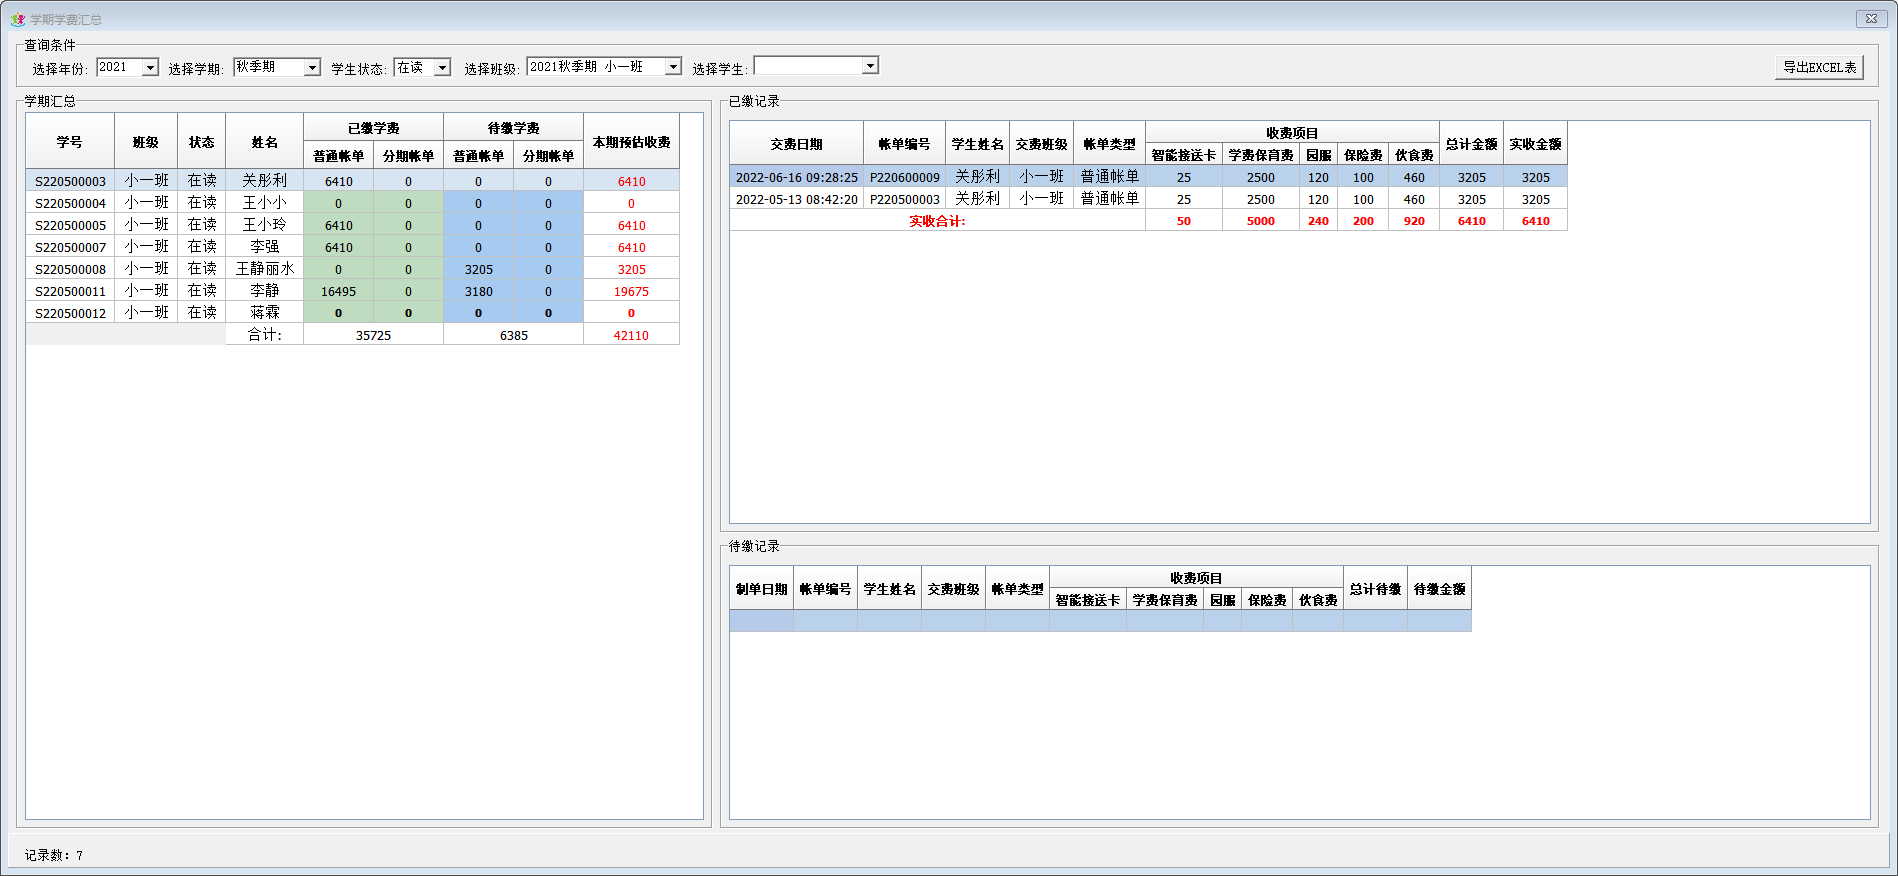Select the row for student 李强
This screenshot has height=876, width=1898.
[265, 247]
